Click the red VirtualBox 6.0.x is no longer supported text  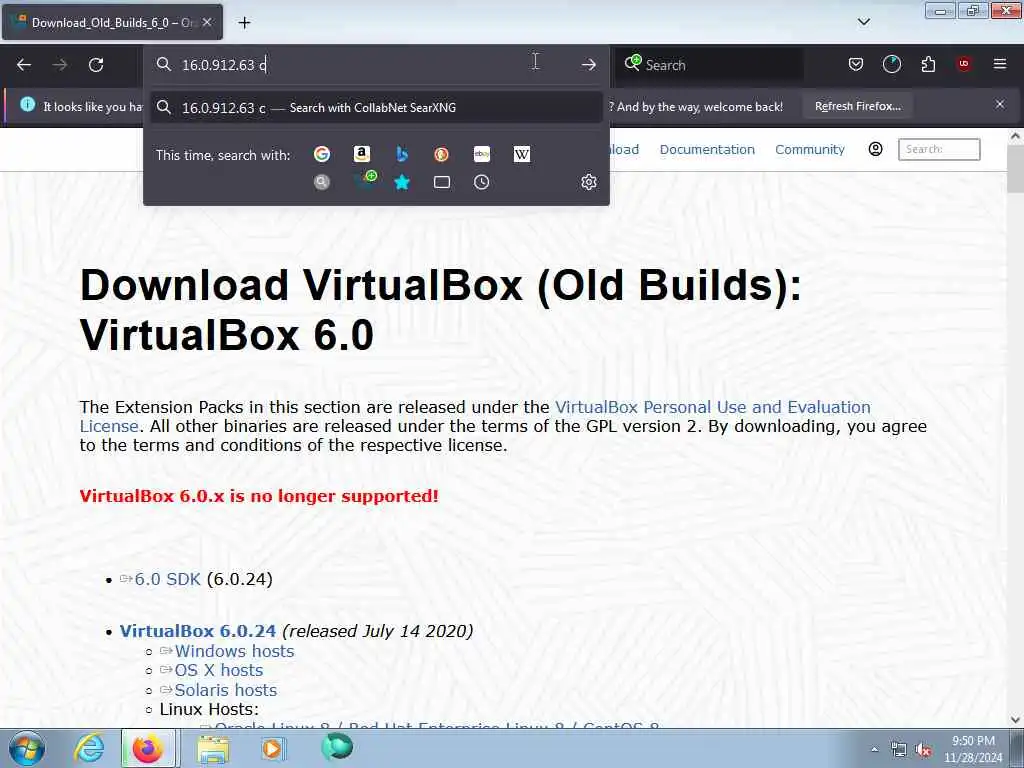pyautogui.click(x=259, y=496)
